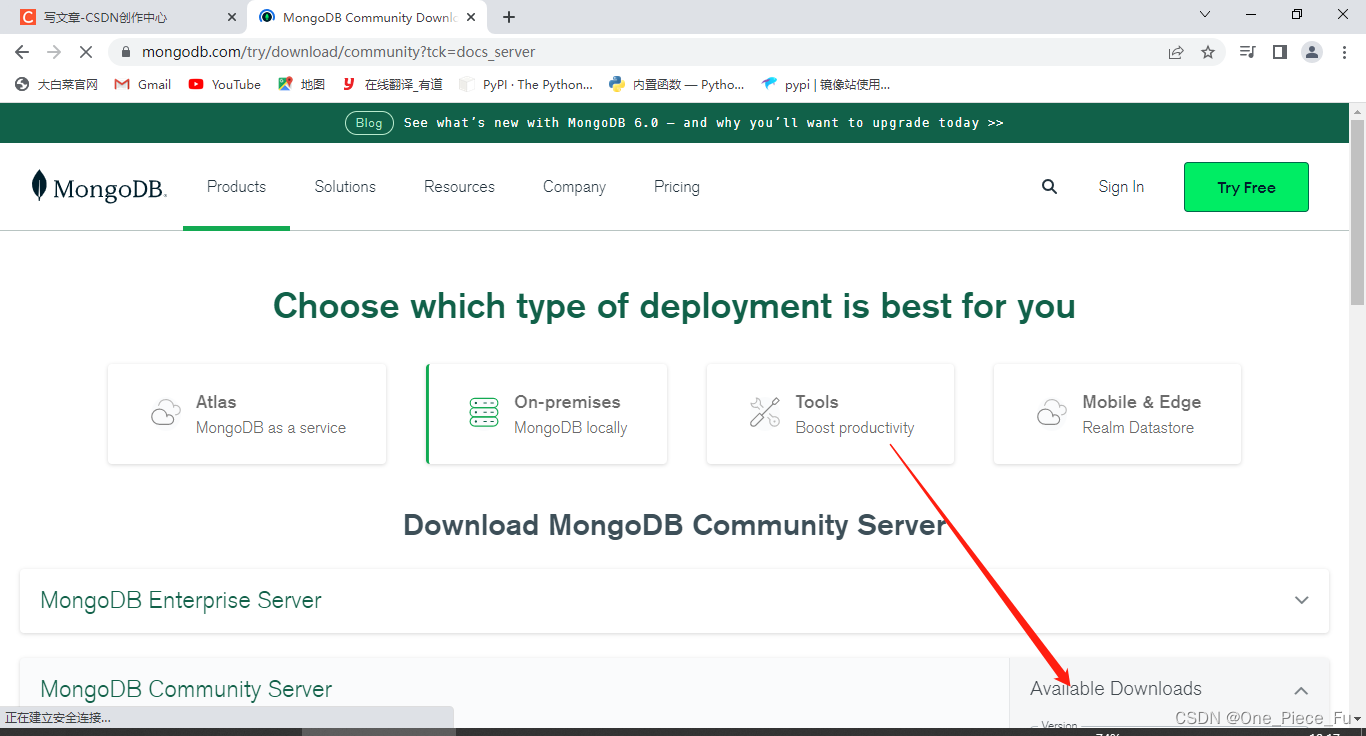The height and width of the screenshot is (736, 1366).
Task: Open the YouTube bookmark
Action: [x=225, y=85]
